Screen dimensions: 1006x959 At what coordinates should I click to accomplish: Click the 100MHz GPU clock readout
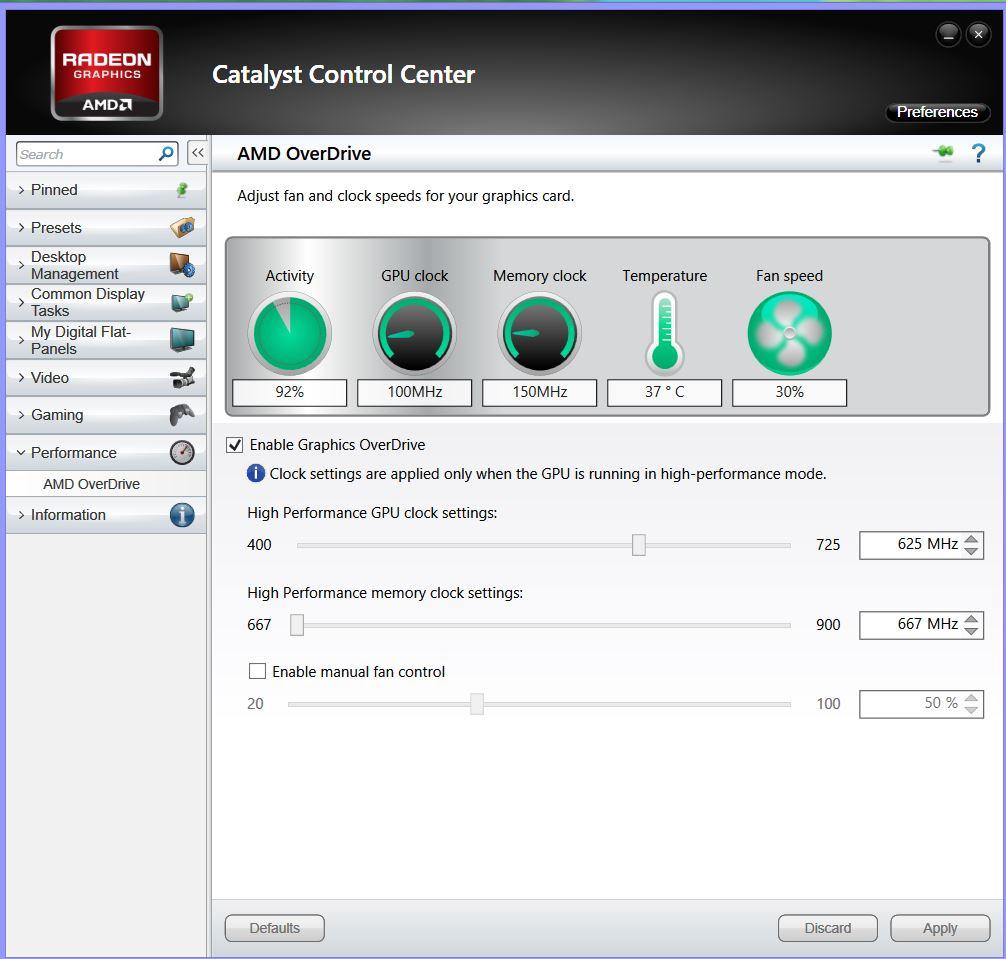coord(414,393)
